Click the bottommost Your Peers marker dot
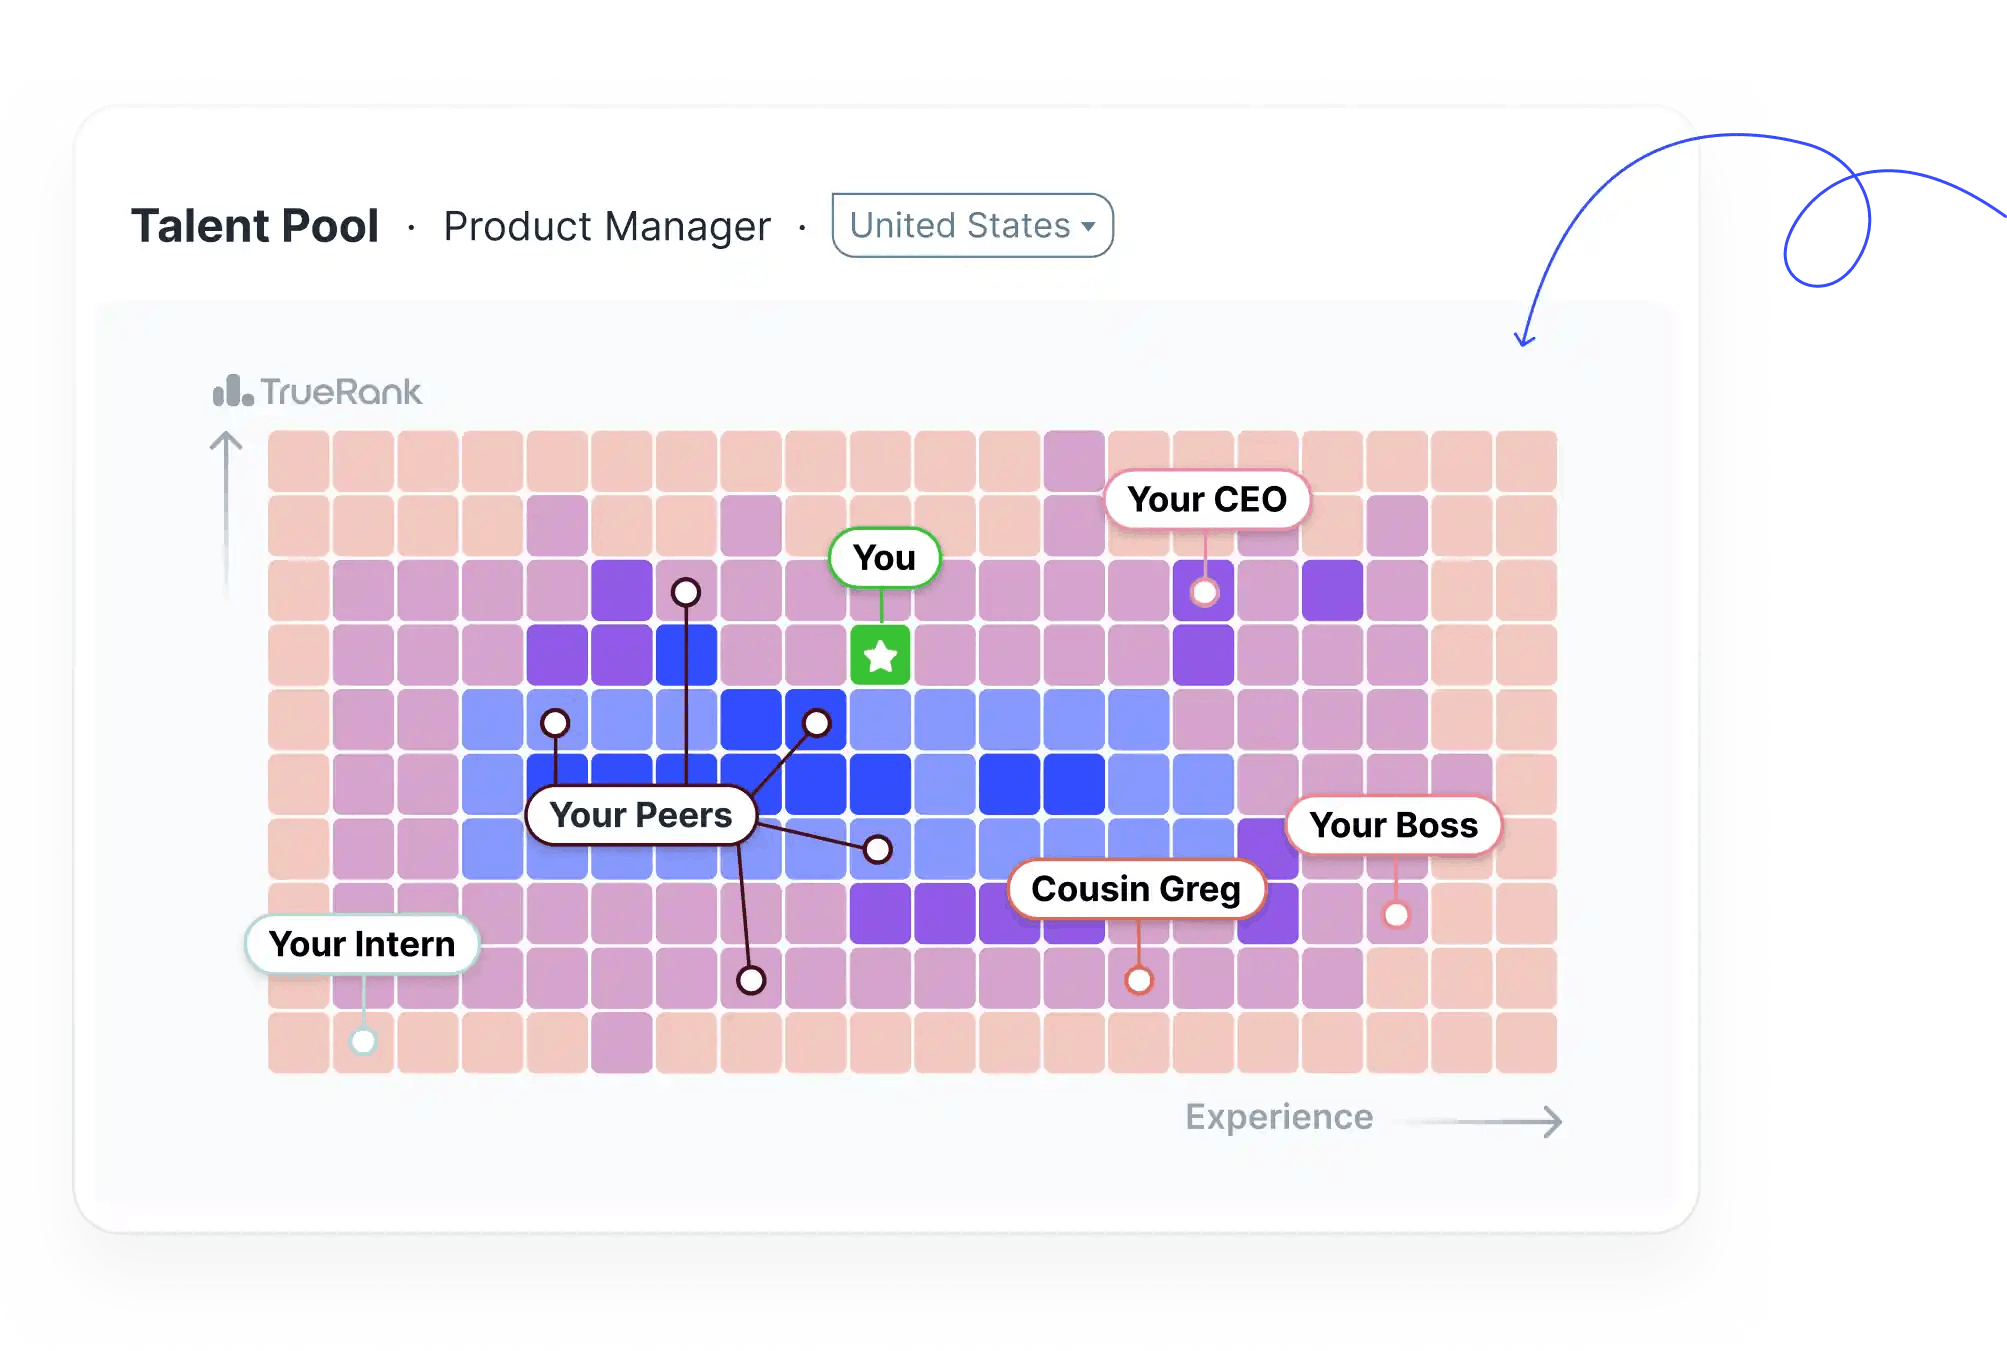 pyautogui.click(x=751, y=980)
